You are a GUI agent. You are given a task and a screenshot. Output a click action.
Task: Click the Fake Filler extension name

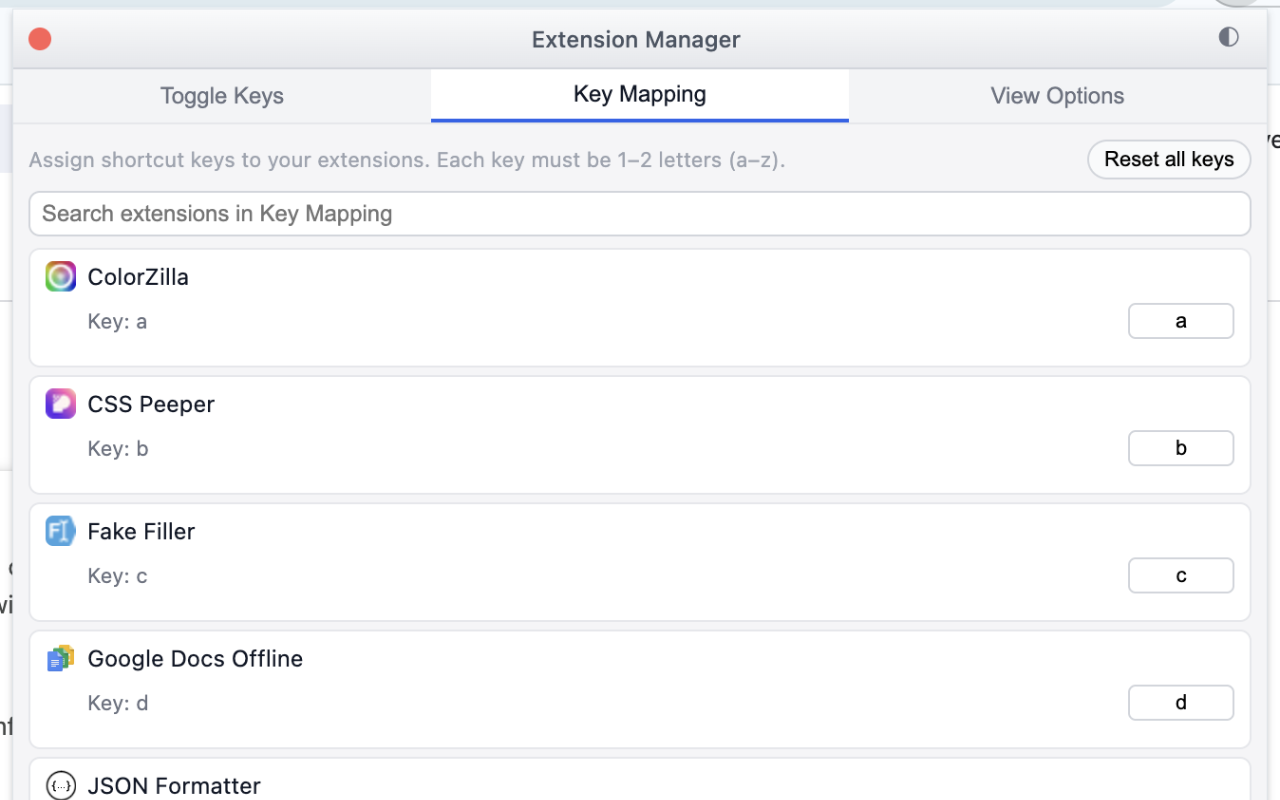141,531
